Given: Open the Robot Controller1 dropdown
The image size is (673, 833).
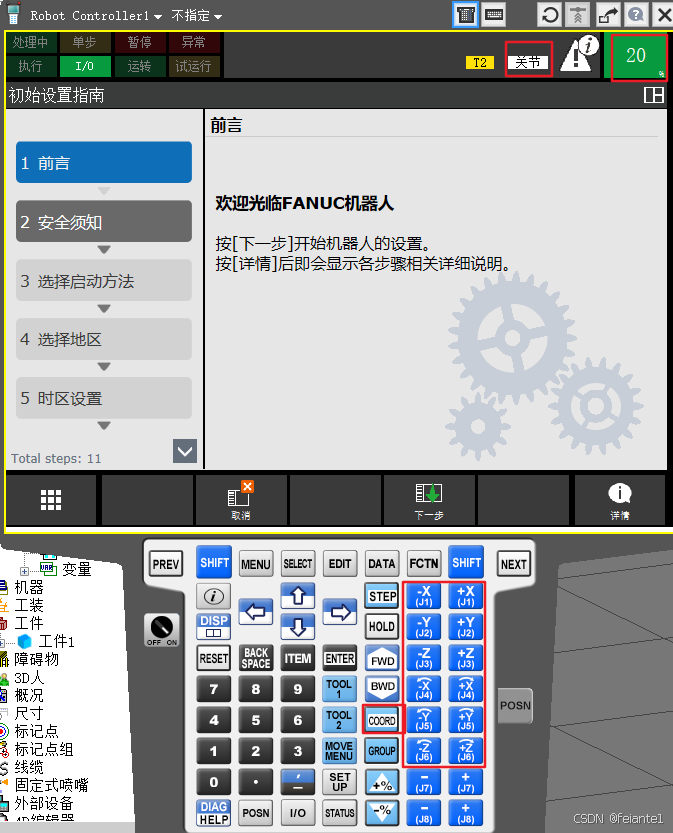Looking at the screenshot, I should 96,16.
